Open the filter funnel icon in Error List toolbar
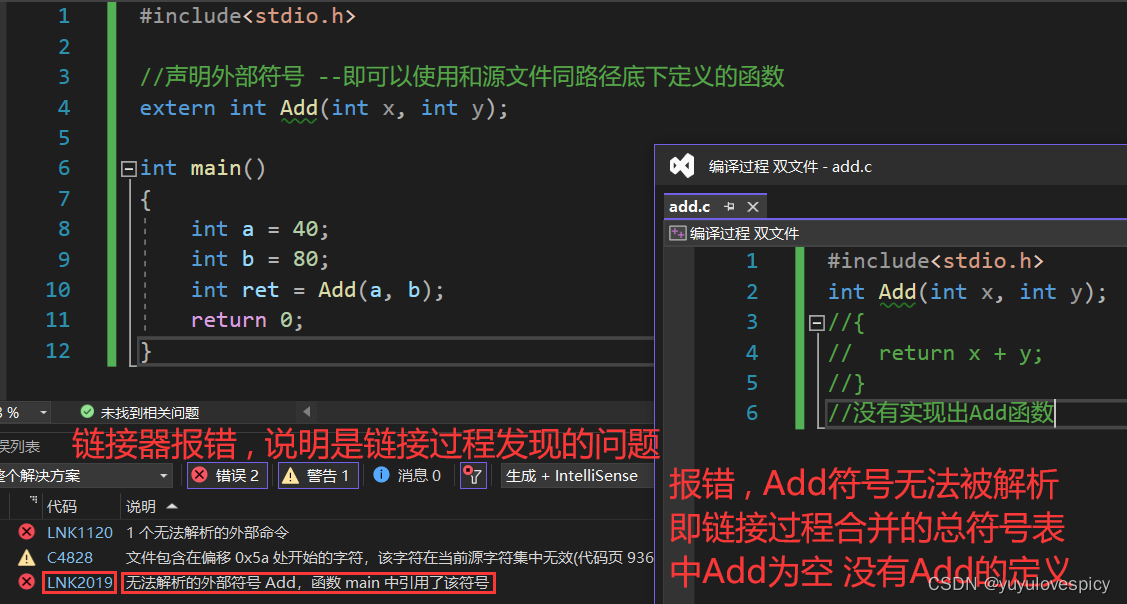 pyautogui.click(x=472, y=475)
